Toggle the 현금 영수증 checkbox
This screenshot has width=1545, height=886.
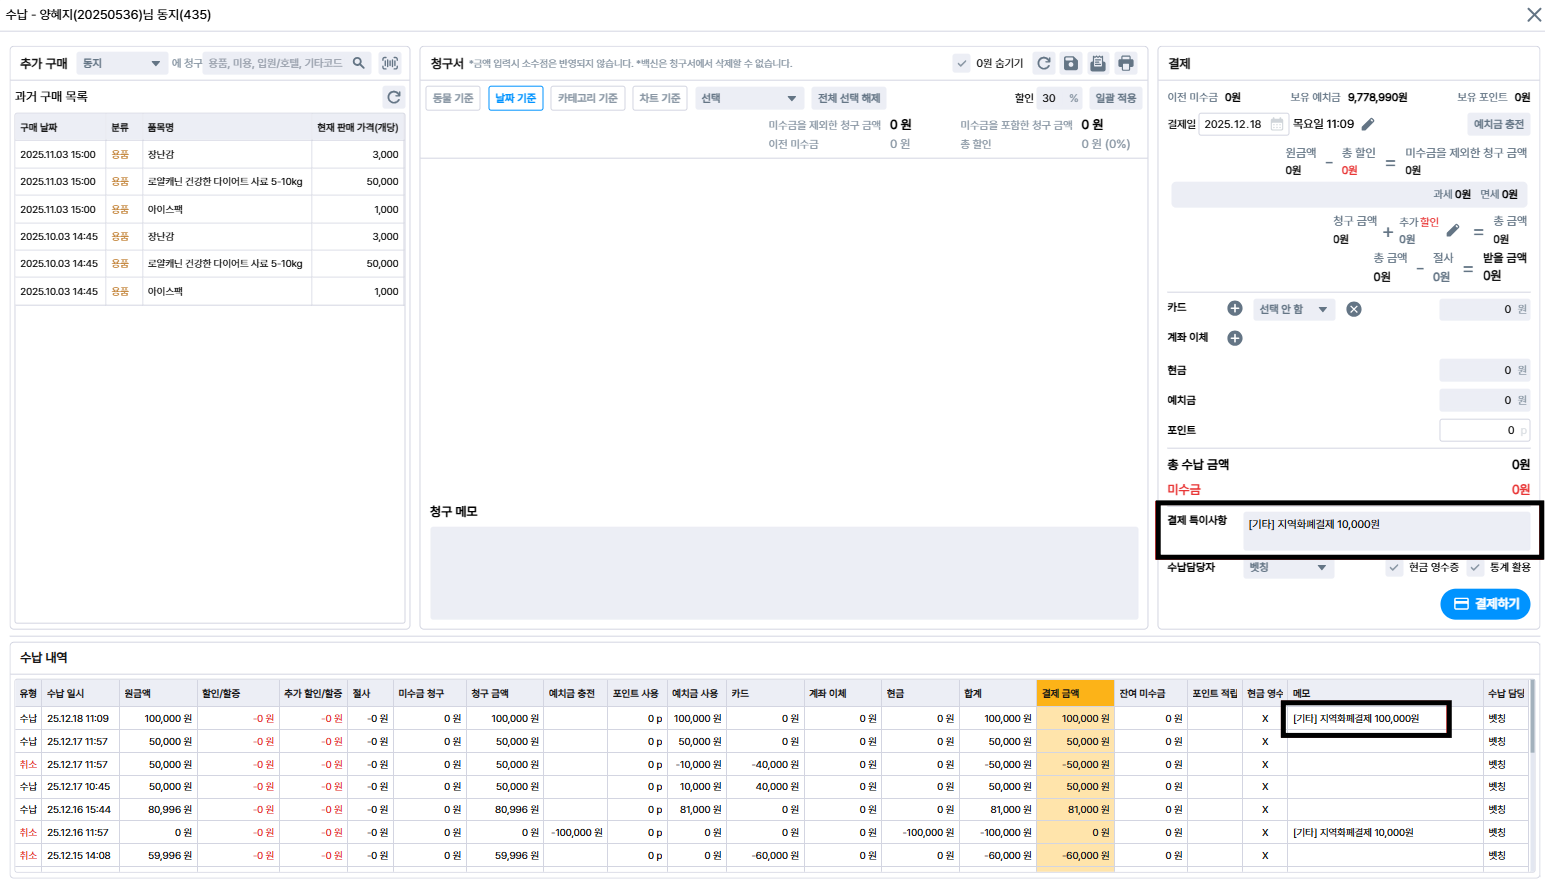(x=1394, y=567)
